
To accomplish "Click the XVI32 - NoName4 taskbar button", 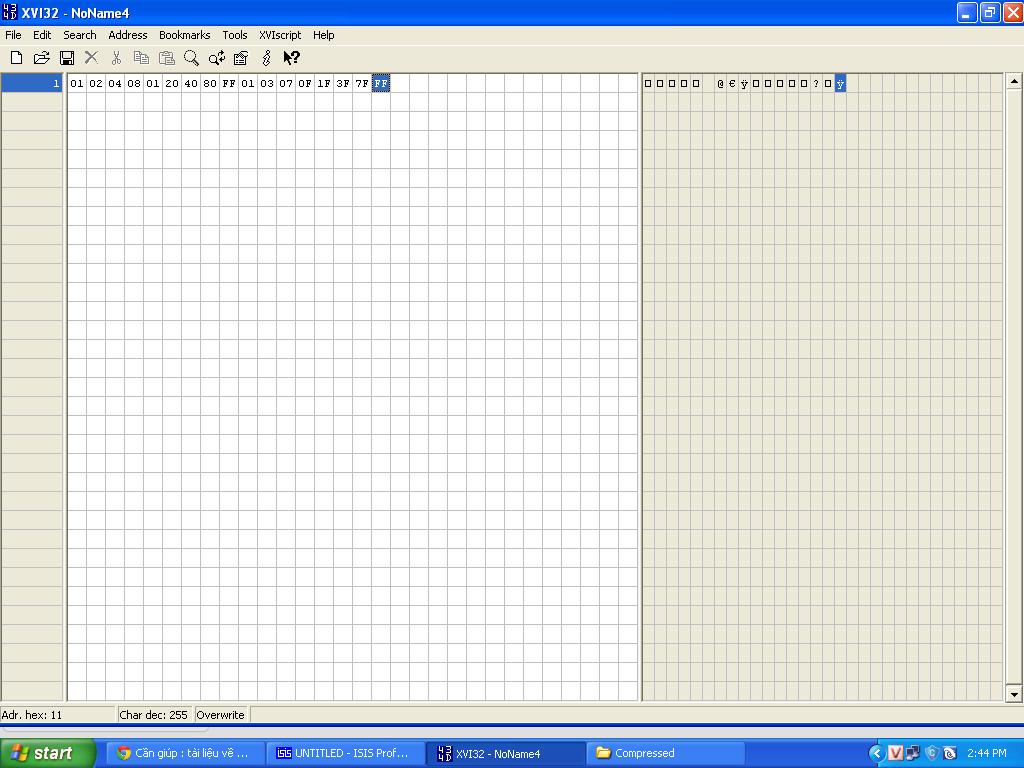I will point(505,753).
